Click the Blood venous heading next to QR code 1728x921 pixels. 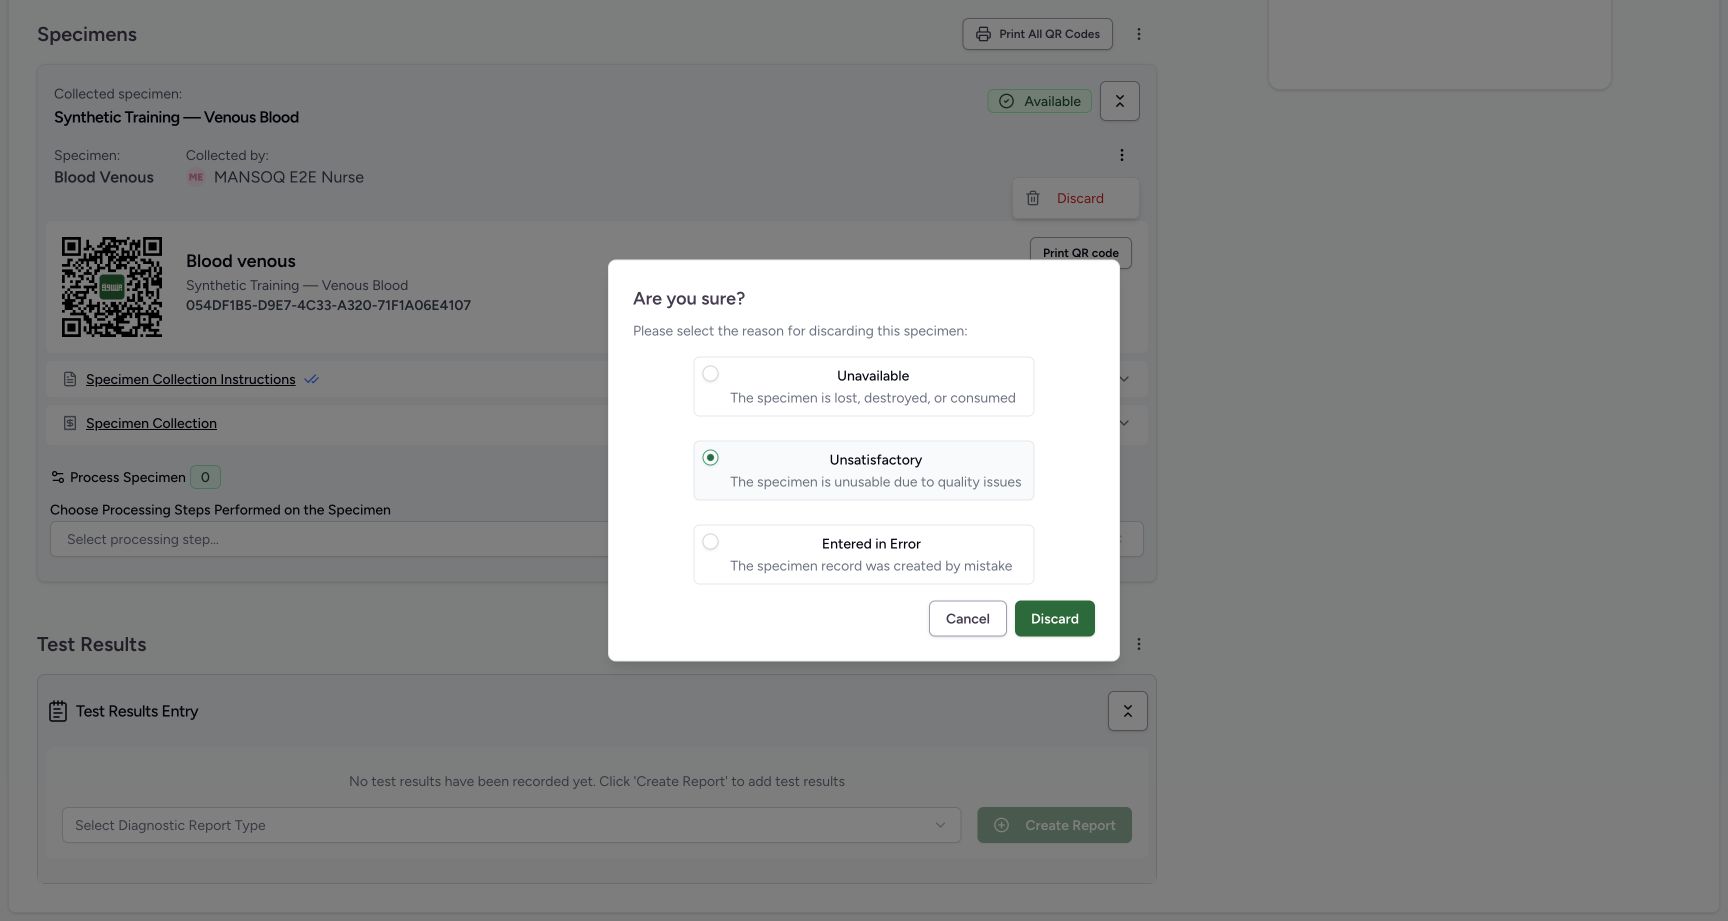(241, 261)
